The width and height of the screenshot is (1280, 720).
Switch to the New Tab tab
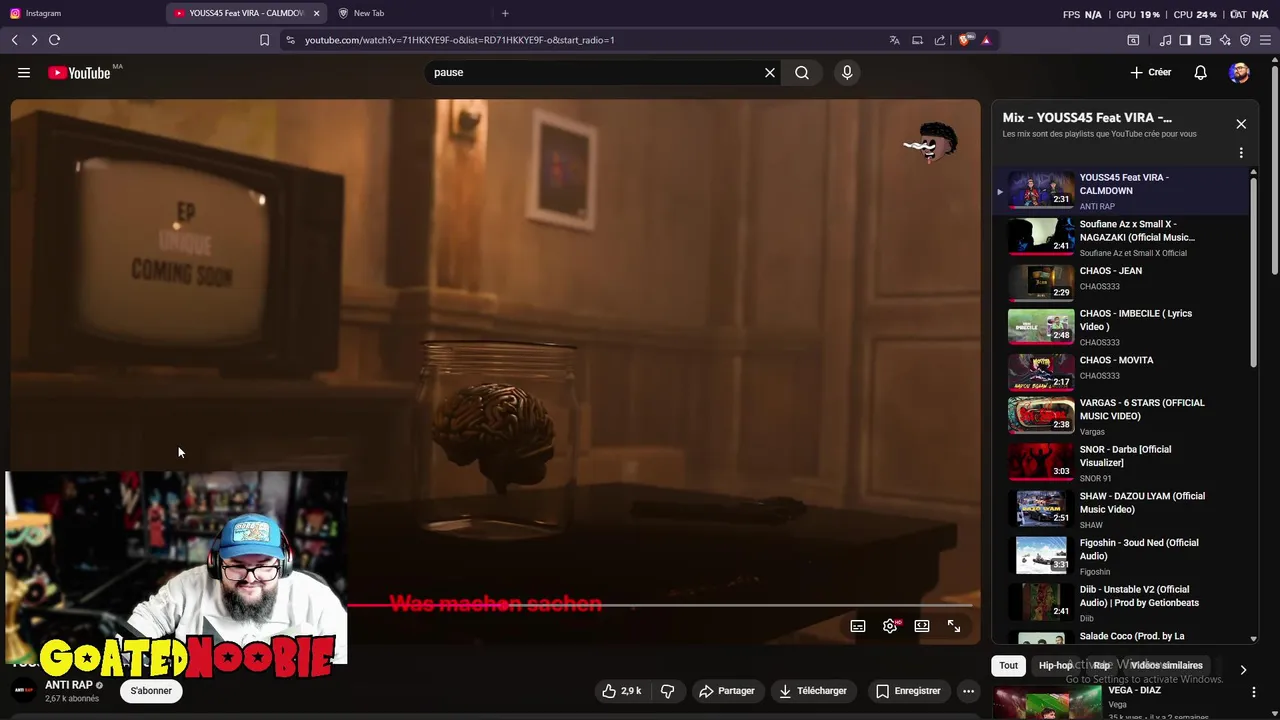(x=410, y=13)
